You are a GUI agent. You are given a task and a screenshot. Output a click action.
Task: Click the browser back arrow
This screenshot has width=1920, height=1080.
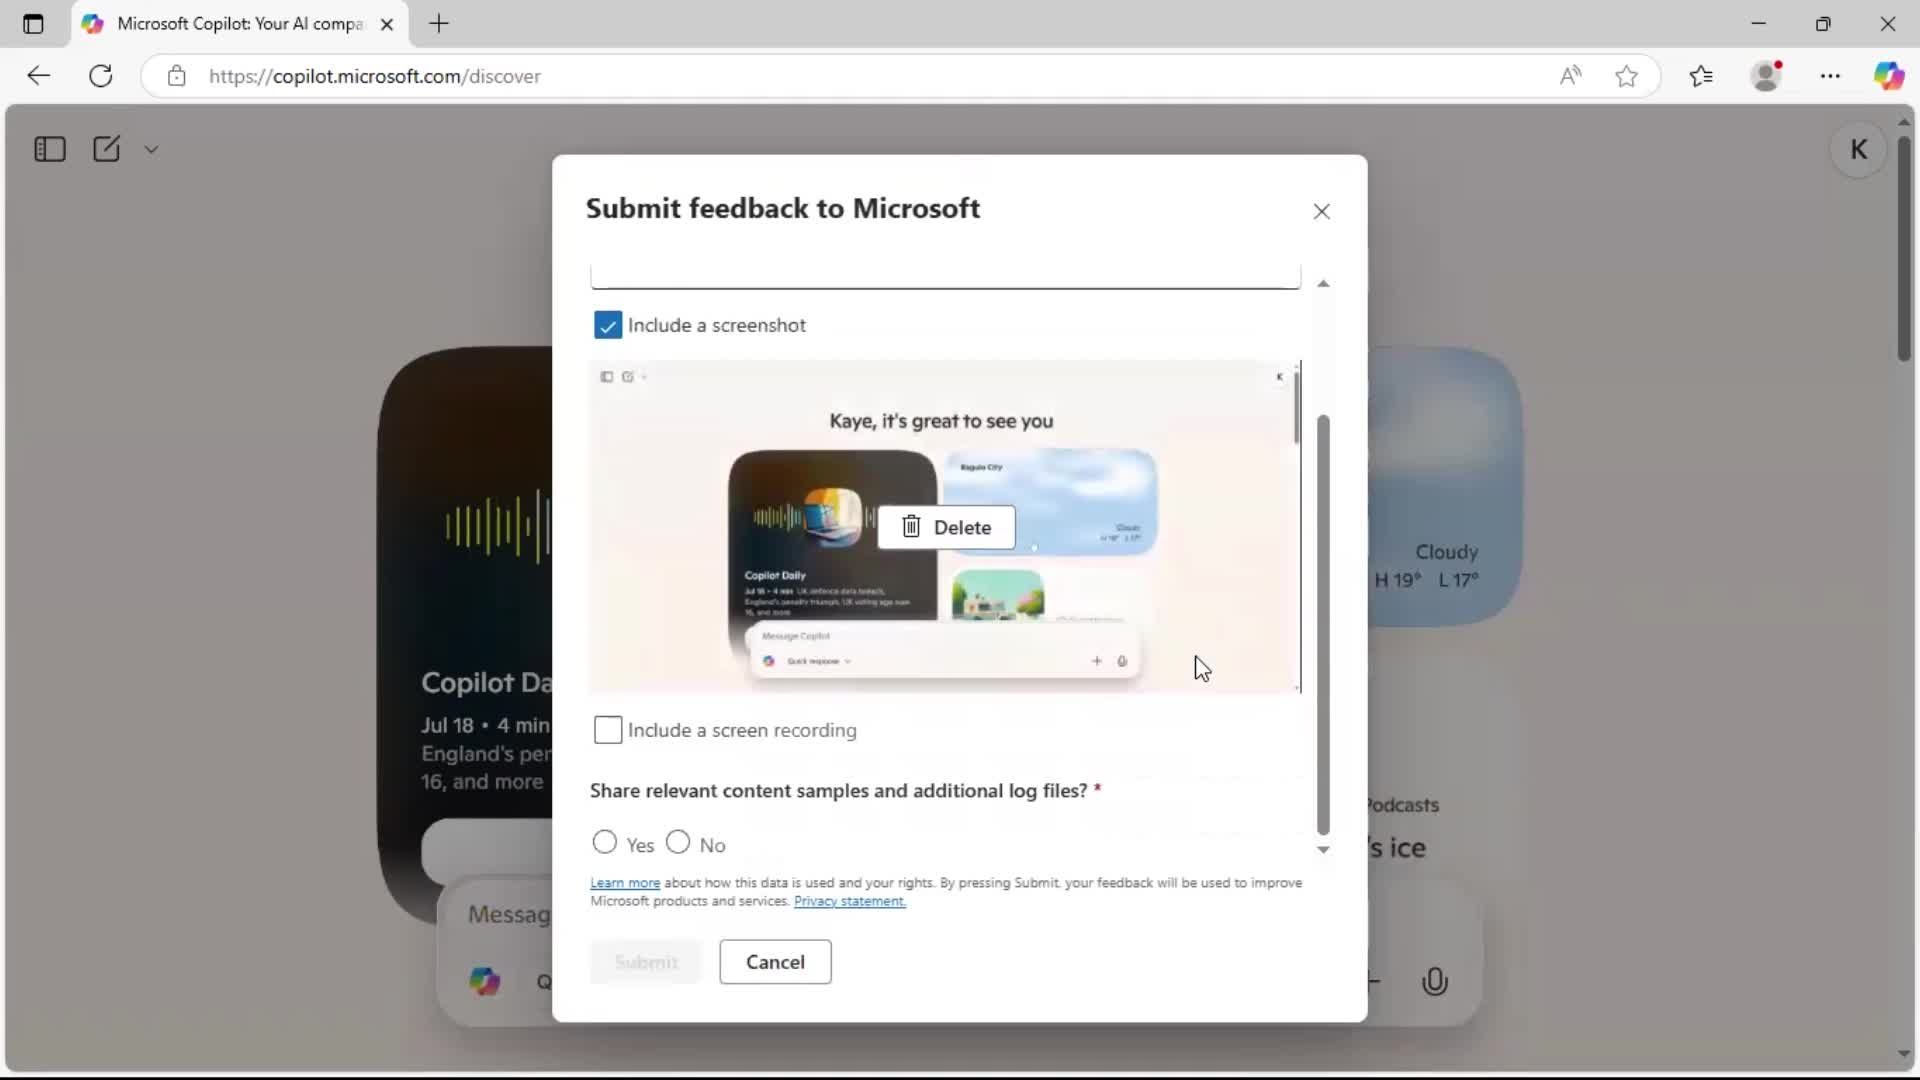[38, 76]
